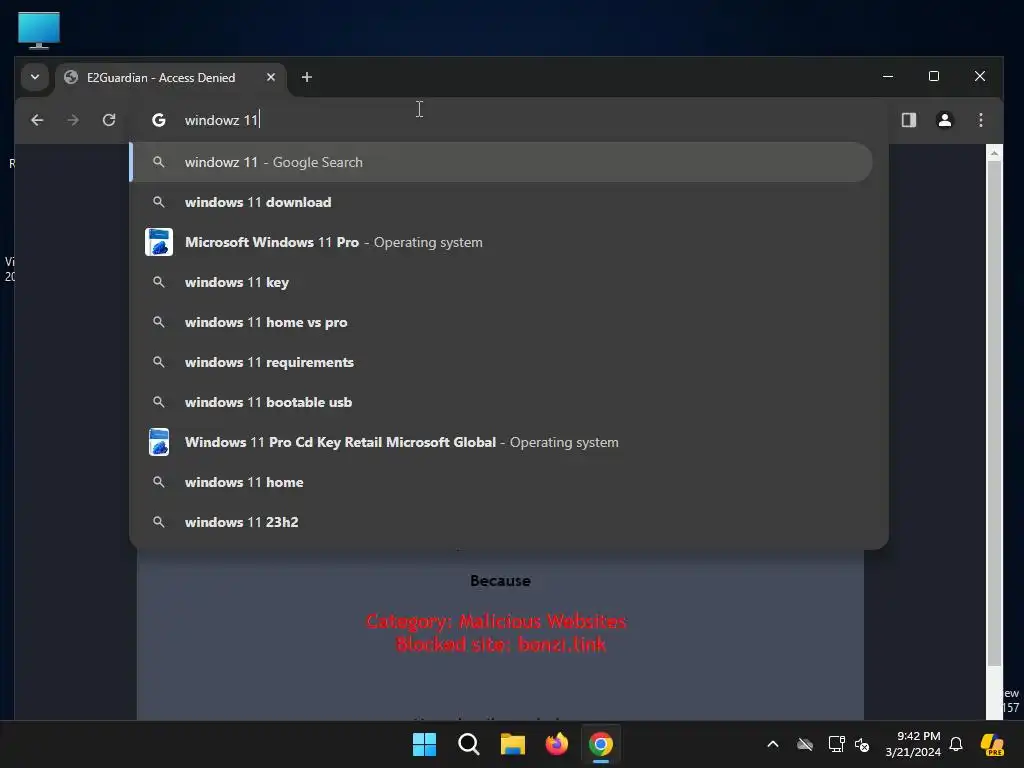Open File Explorer from the taskbar

click(x=513, y=744)
